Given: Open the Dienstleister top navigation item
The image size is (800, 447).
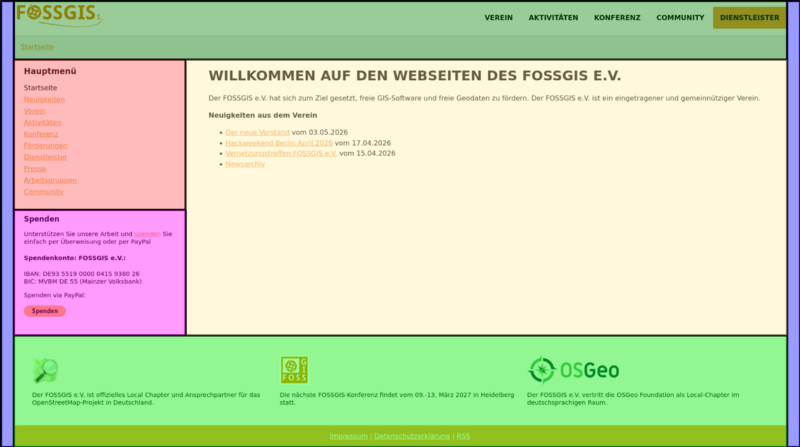Looking at the screenshot, I should tap(749, 17).
